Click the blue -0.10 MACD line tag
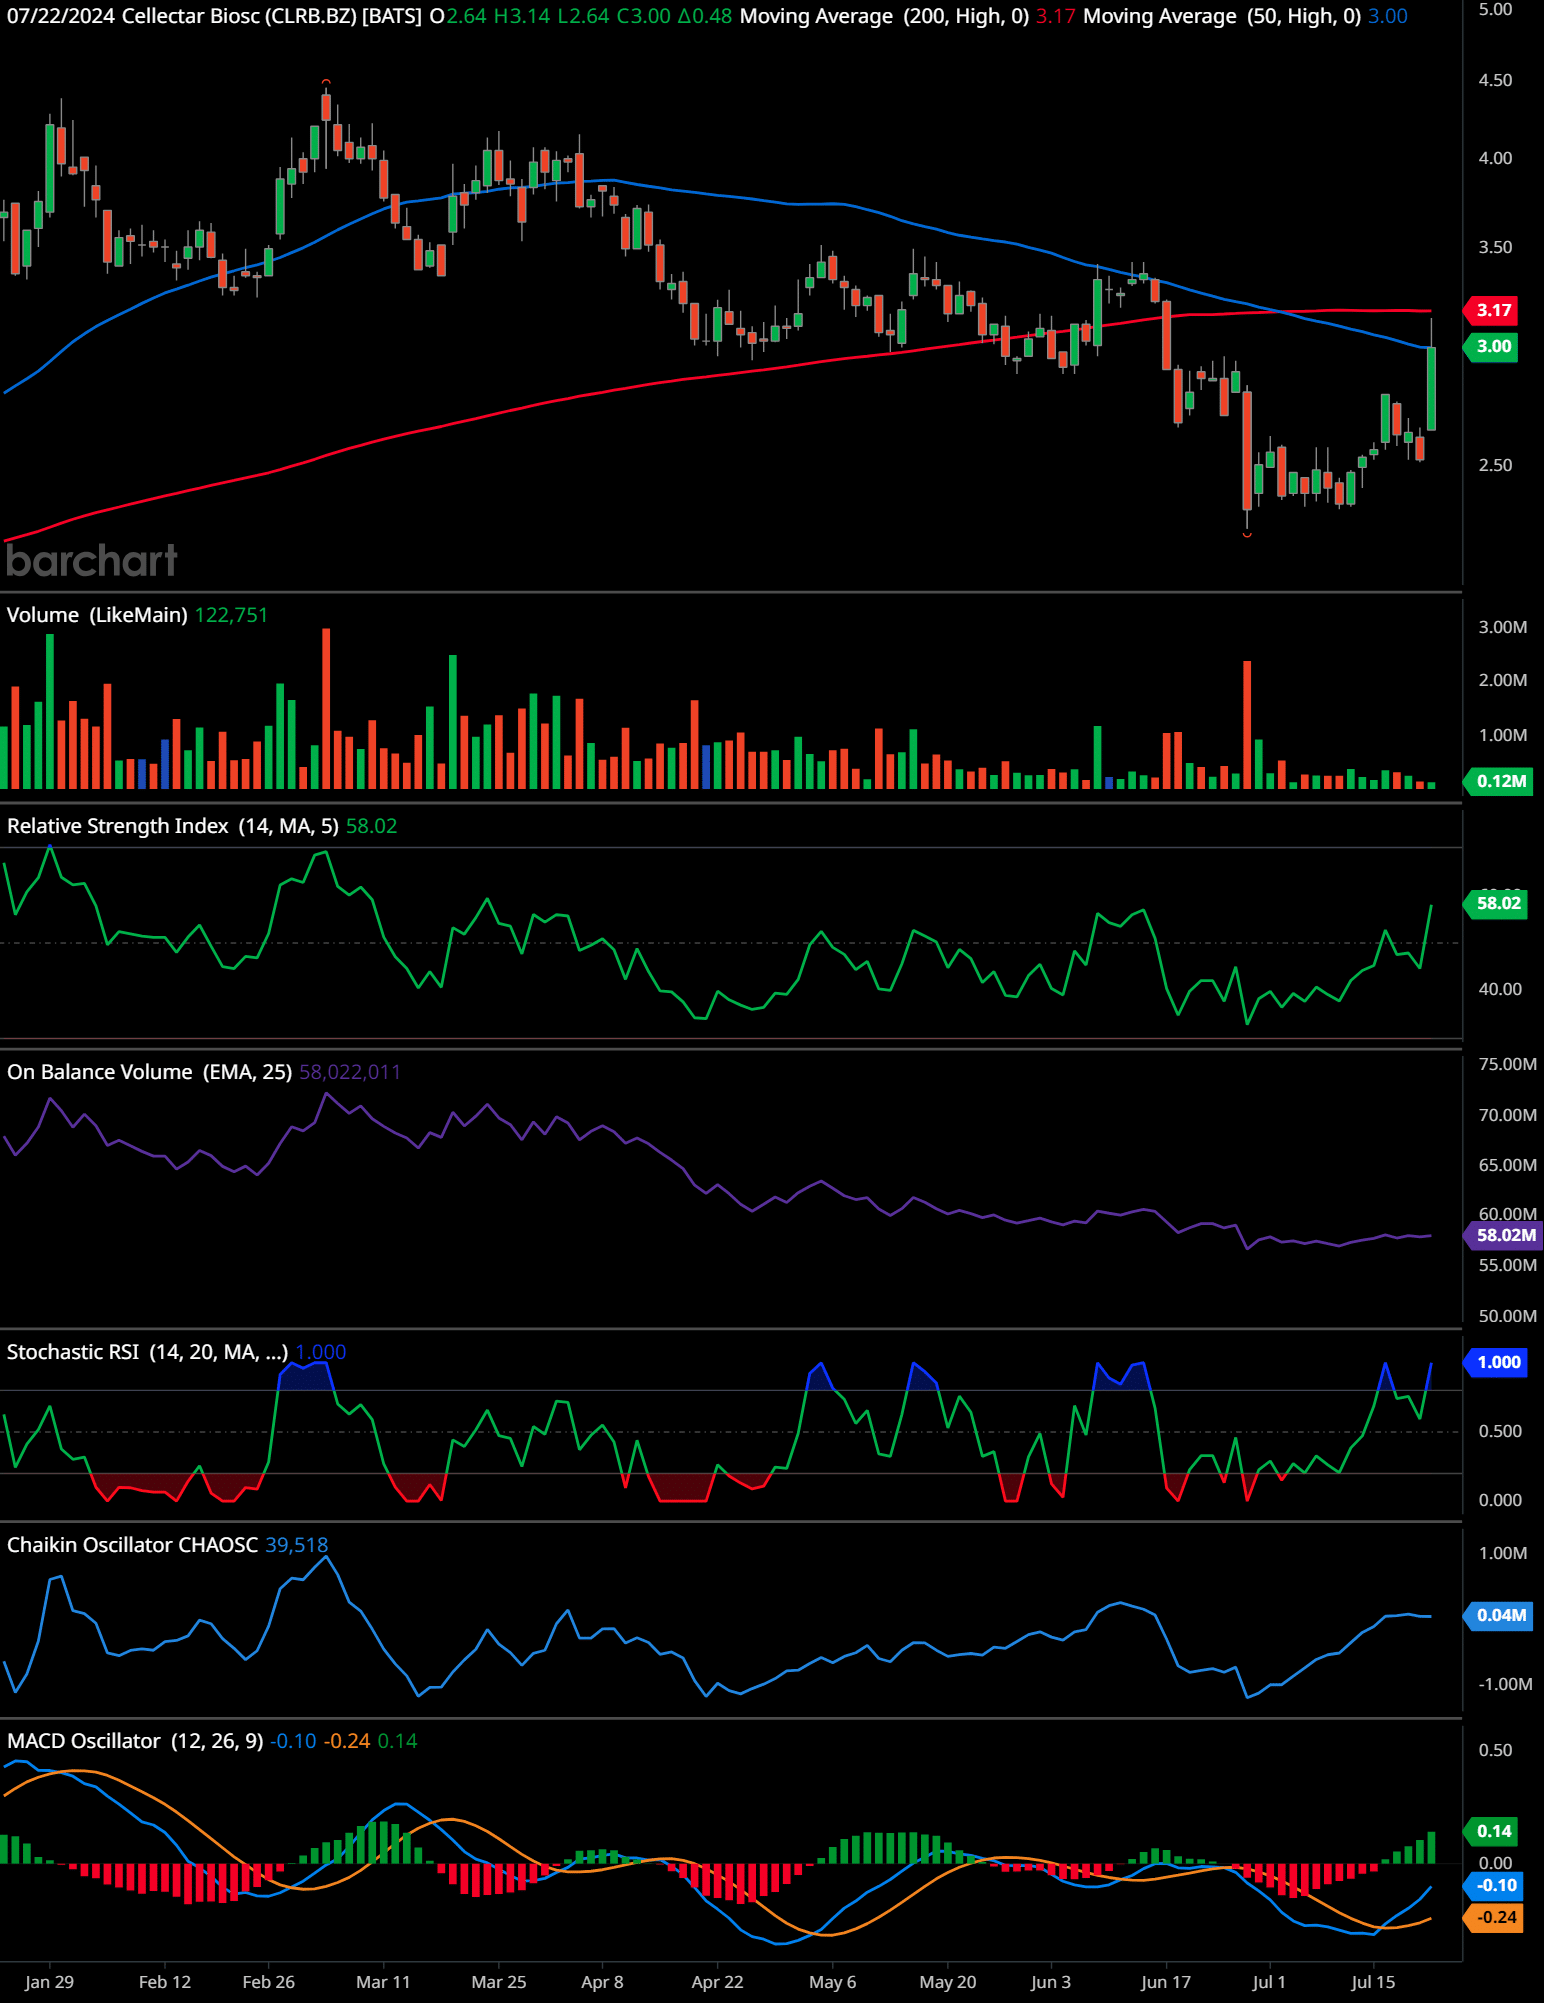 1494,1886
